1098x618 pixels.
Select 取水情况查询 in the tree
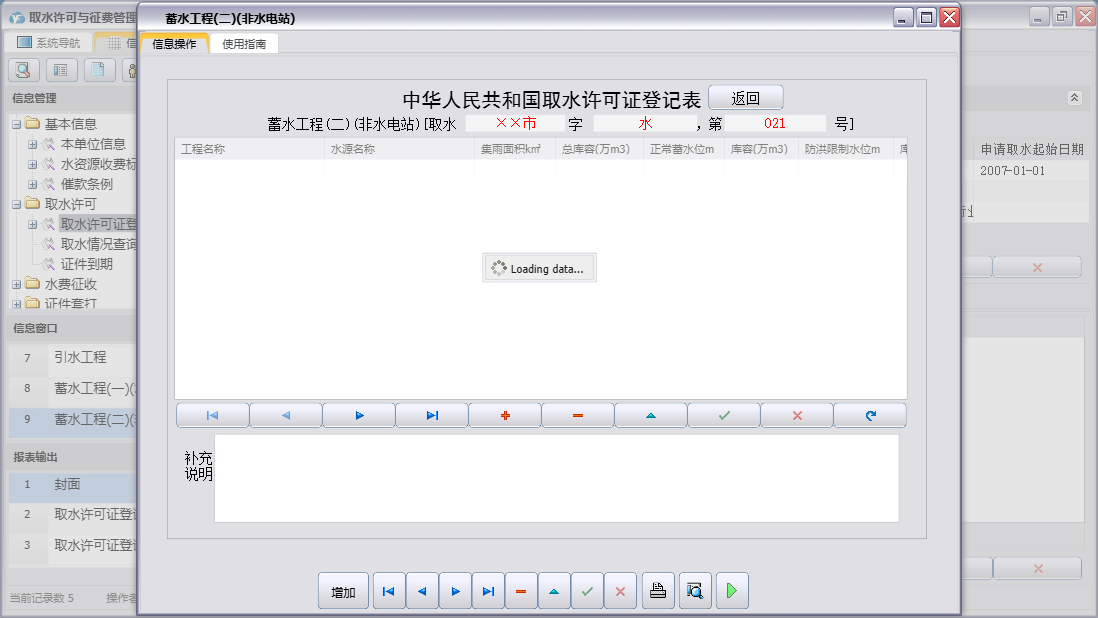[98, 244]
